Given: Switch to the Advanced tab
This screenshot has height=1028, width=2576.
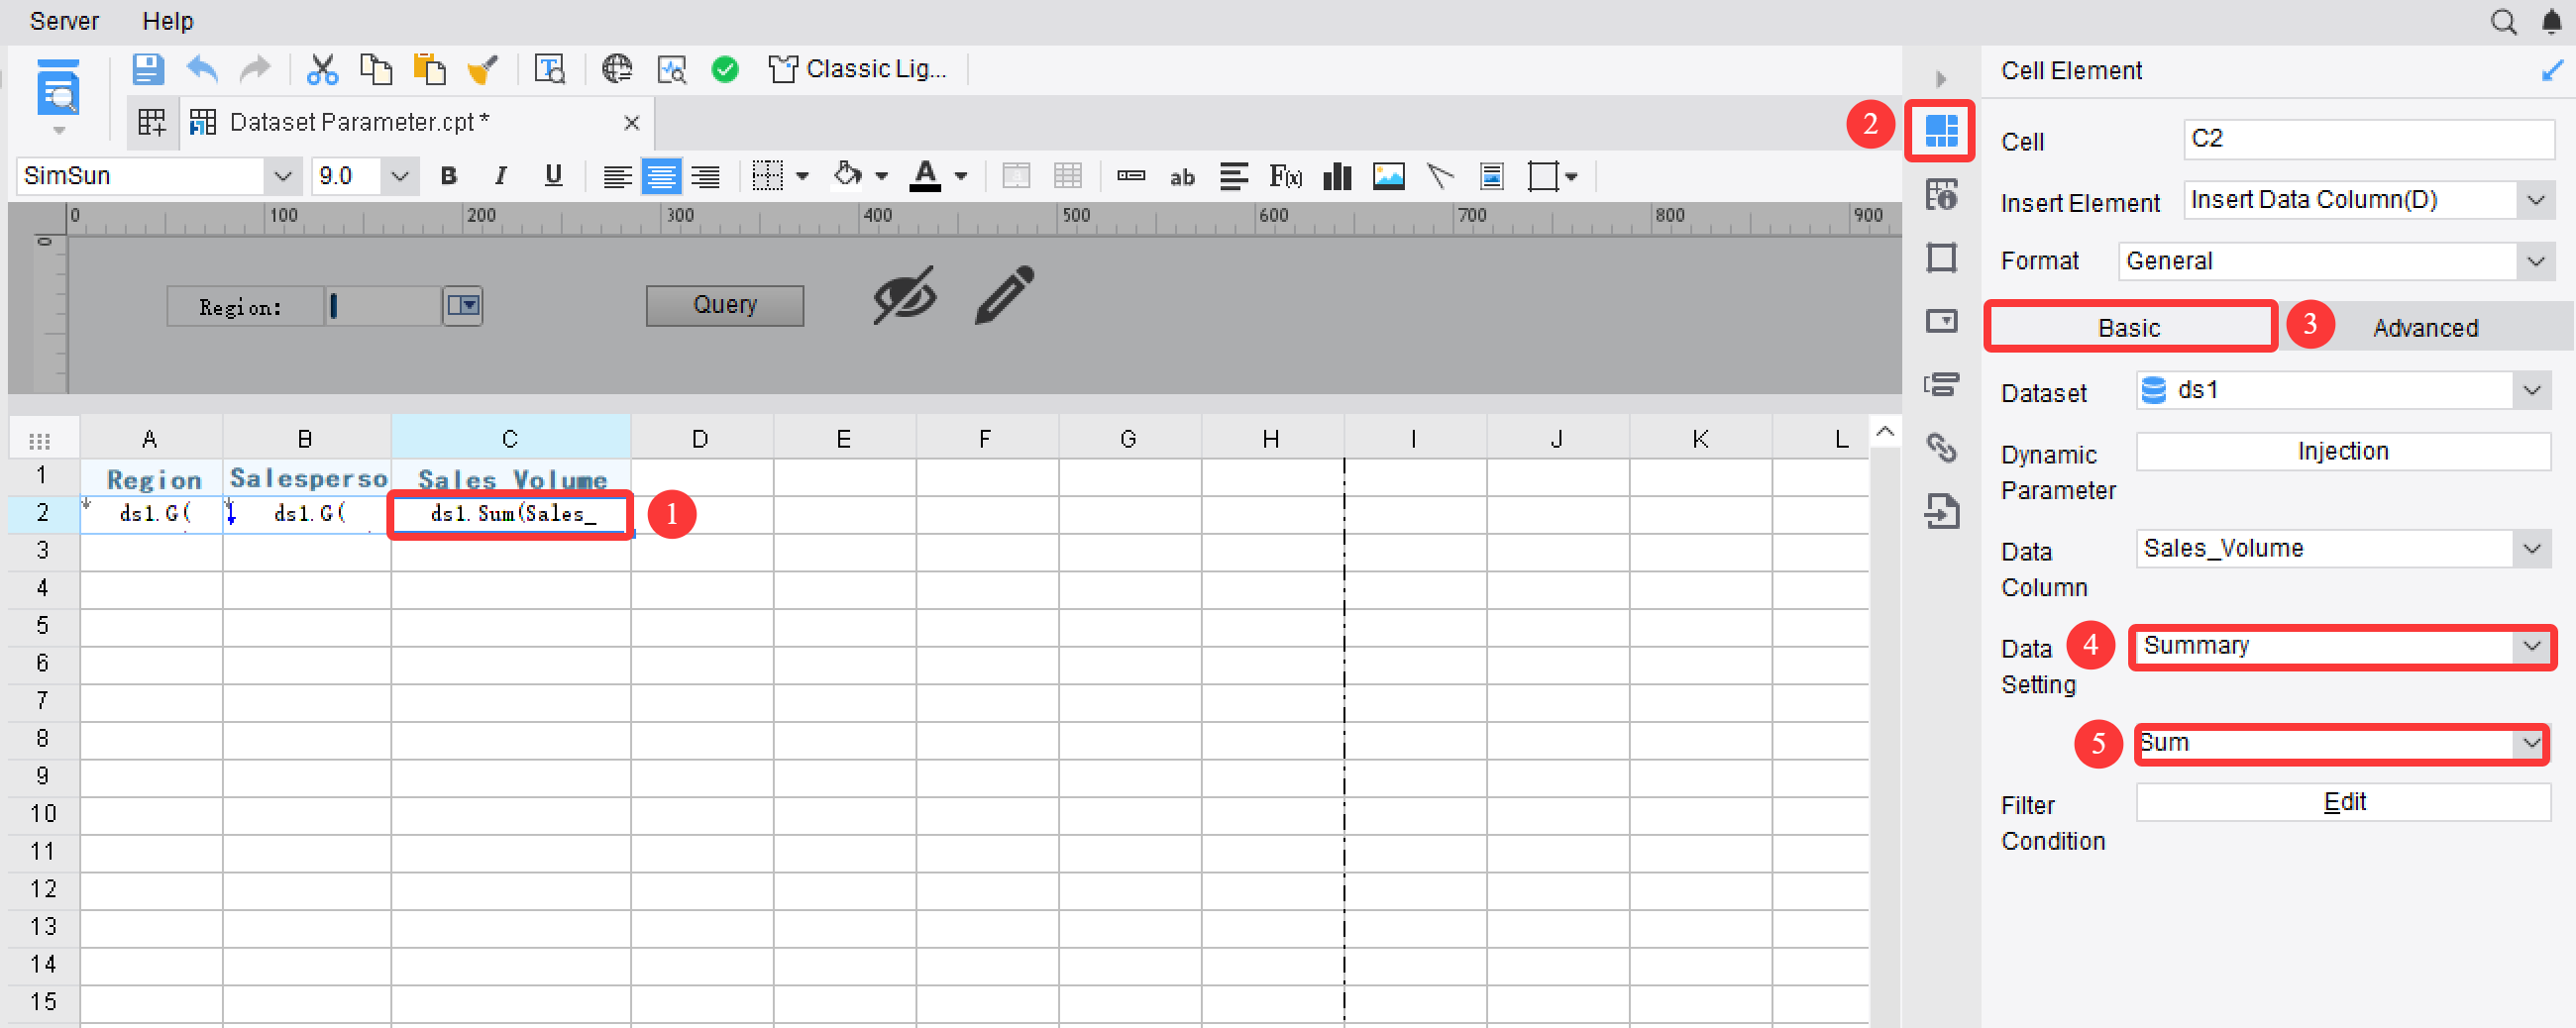Looking at the screenshot, I should pyautogui.click(x=2425, y=327).
